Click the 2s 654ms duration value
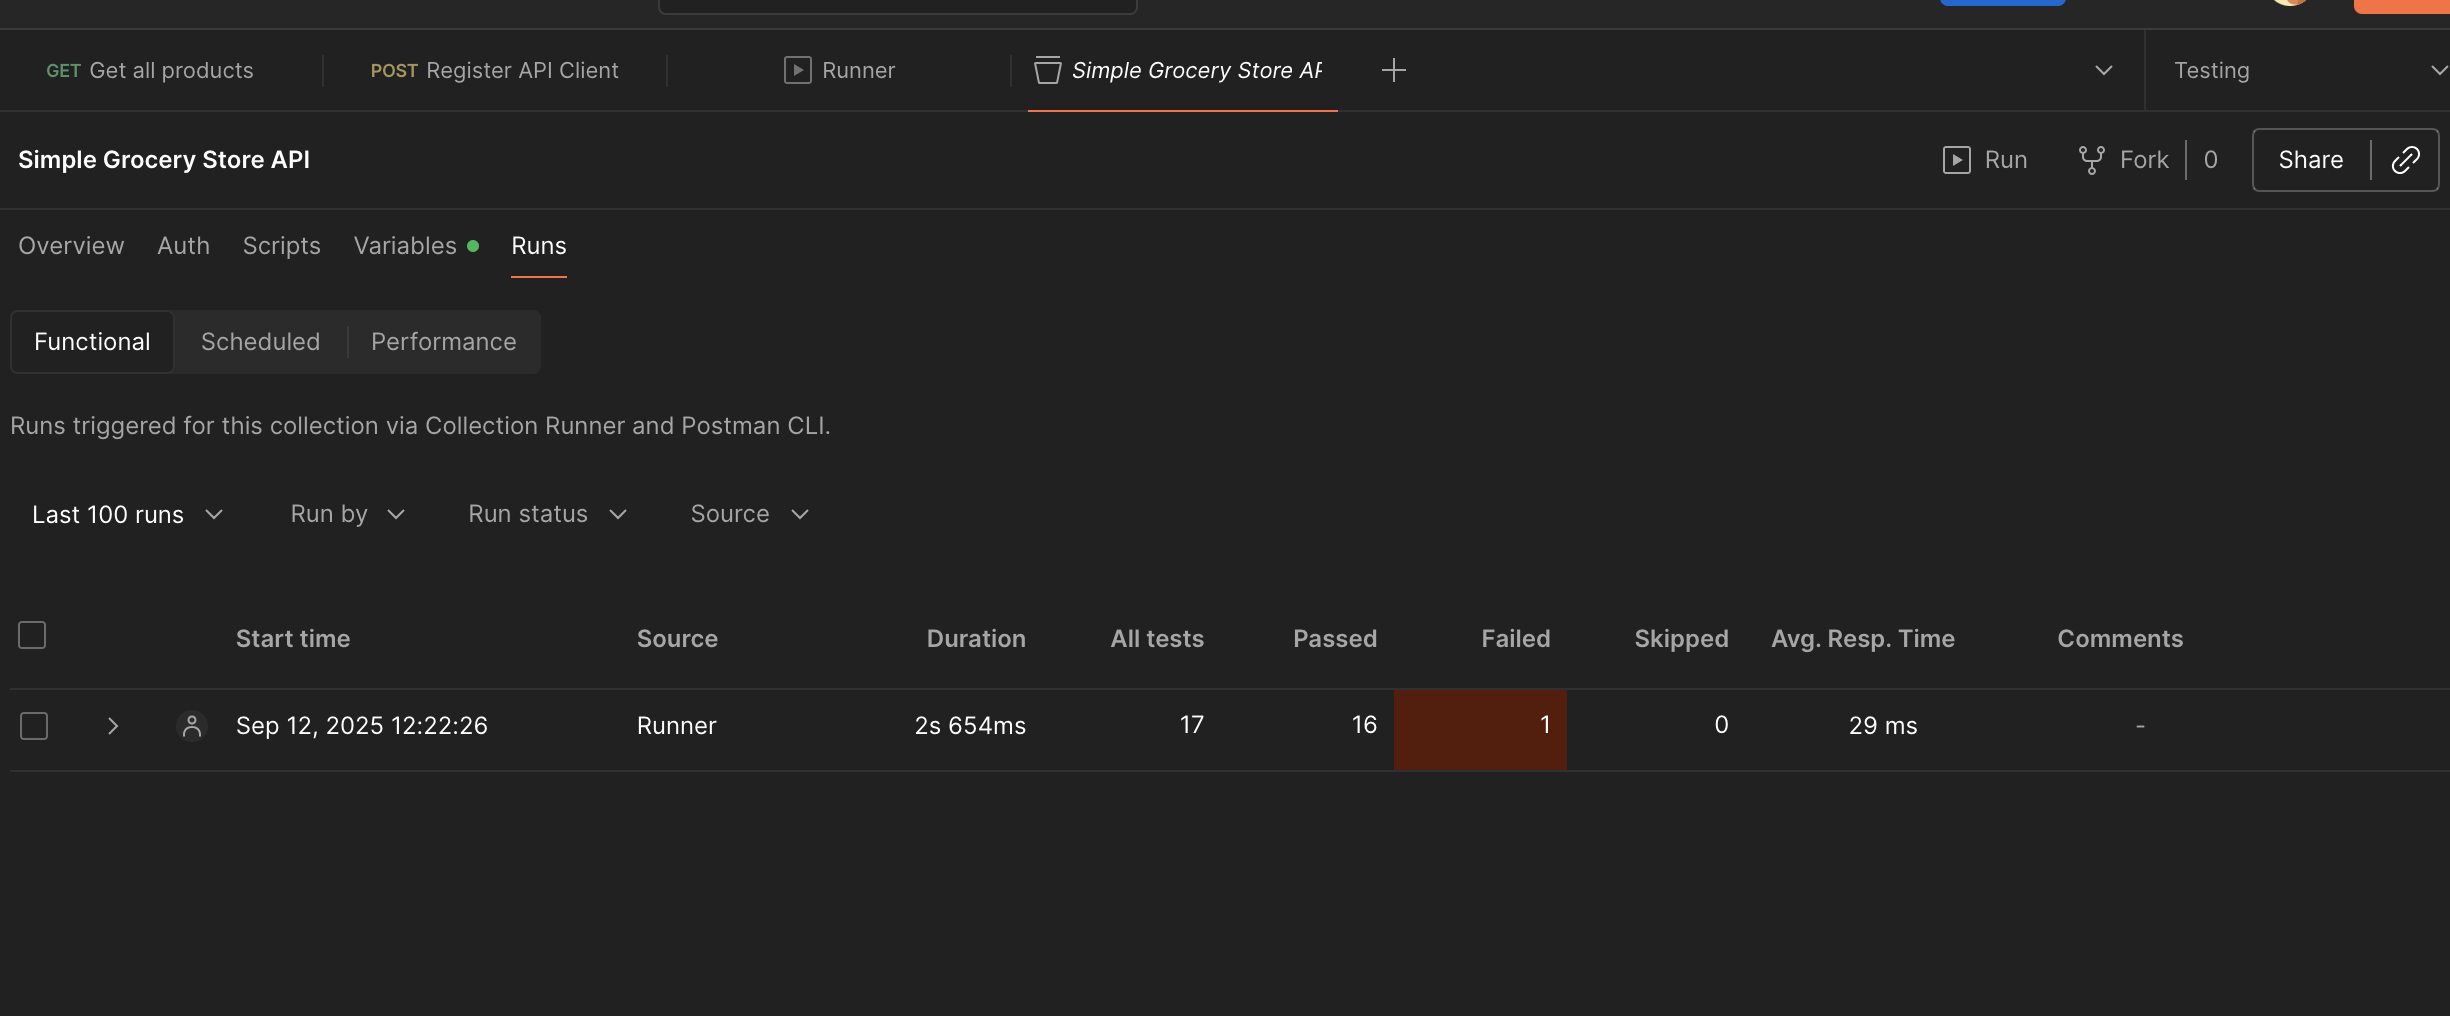Screen dimensions: 2450x1016 point(970,726)
